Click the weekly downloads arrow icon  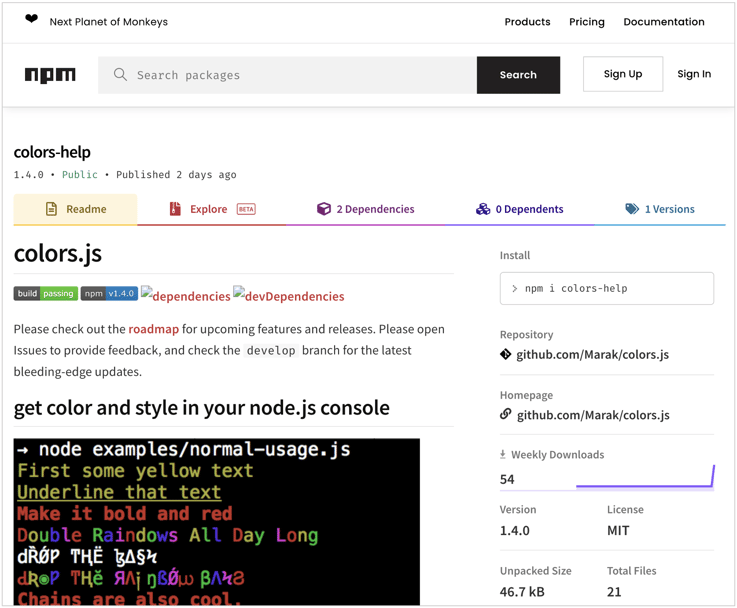click(502, 454)
